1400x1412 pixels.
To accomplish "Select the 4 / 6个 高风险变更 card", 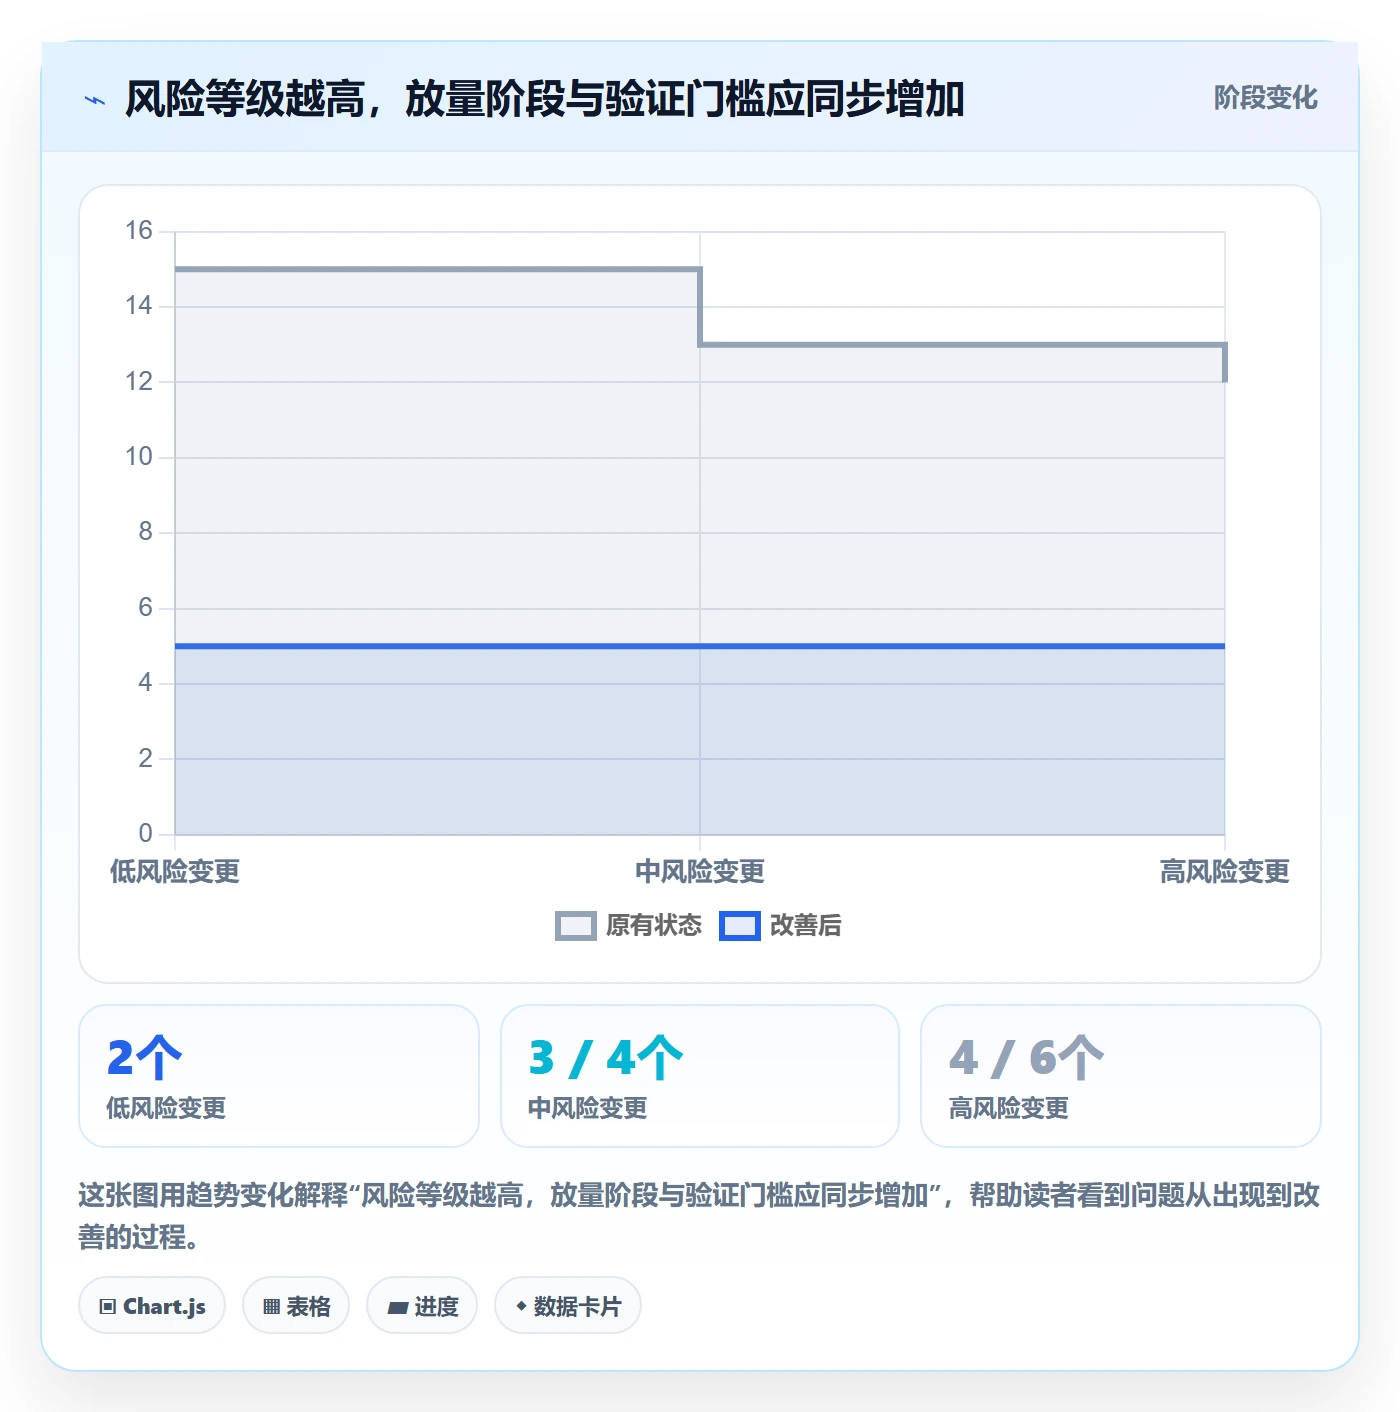I will click(x=1121, y=1076).
